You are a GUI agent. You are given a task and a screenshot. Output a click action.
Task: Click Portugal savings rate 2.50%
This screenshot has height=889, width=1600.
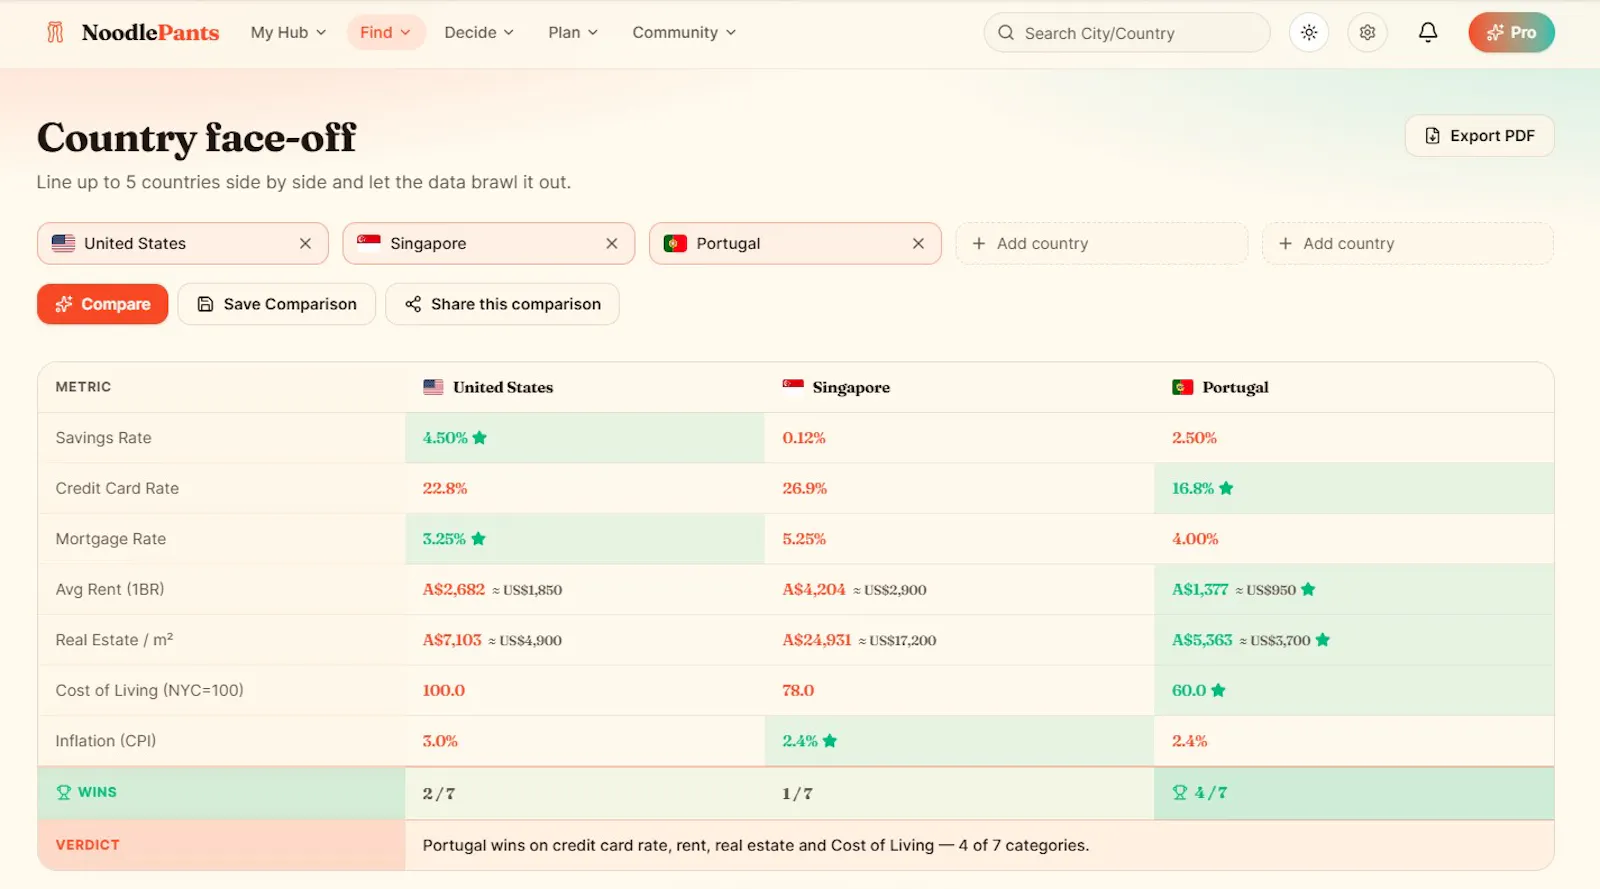coord(1194,438)
